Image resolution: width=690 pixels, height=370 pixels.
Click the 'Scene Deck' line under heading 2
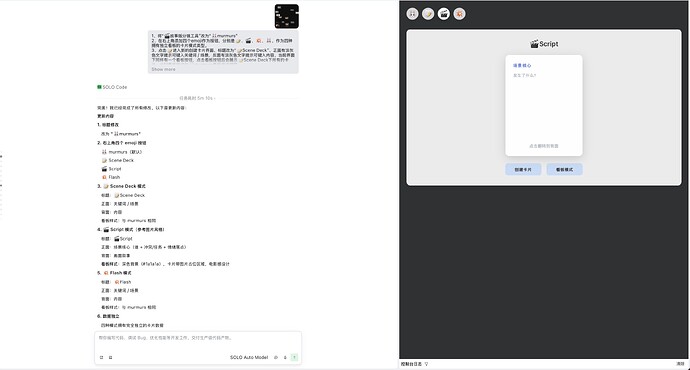point(117,161)
